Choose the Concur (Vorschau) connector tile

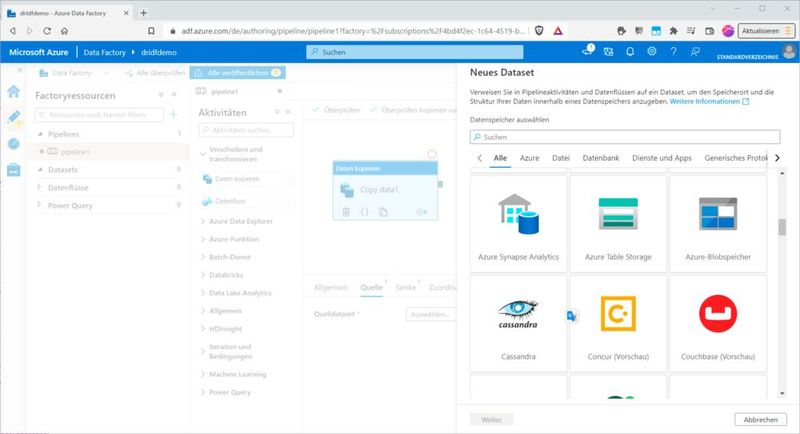click(618, 322)
